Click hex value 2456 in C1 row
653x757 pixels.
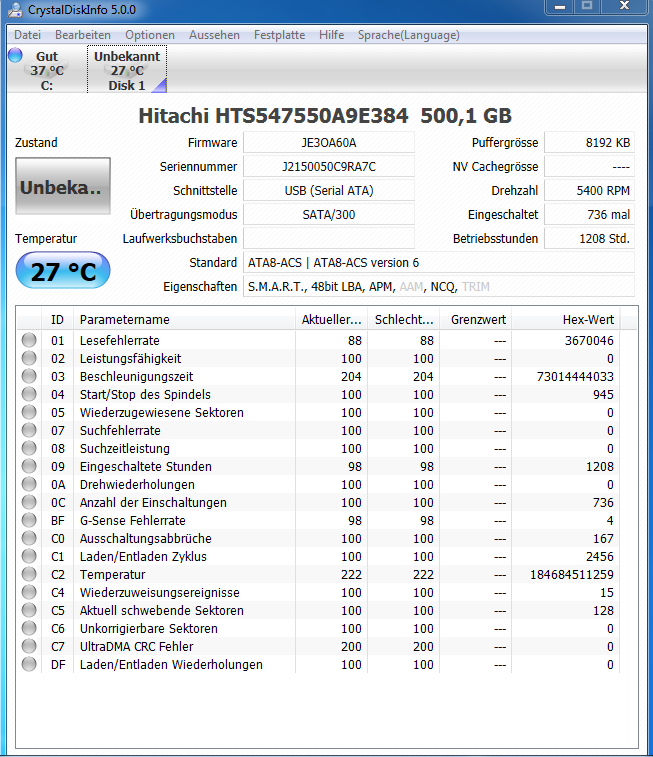pos(599,557)
